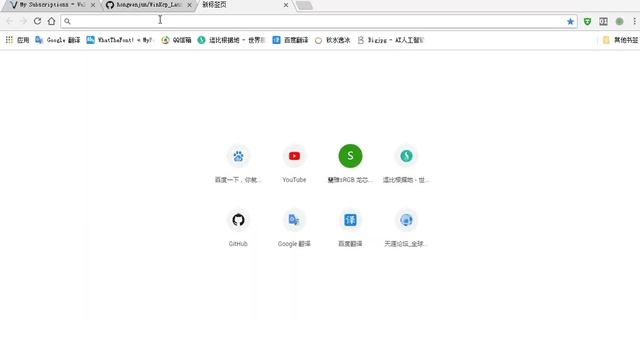This screenshot has height=360, width=640.
Task: Open the globe forum shortcut tile
Action: click(x=406, y=228)
